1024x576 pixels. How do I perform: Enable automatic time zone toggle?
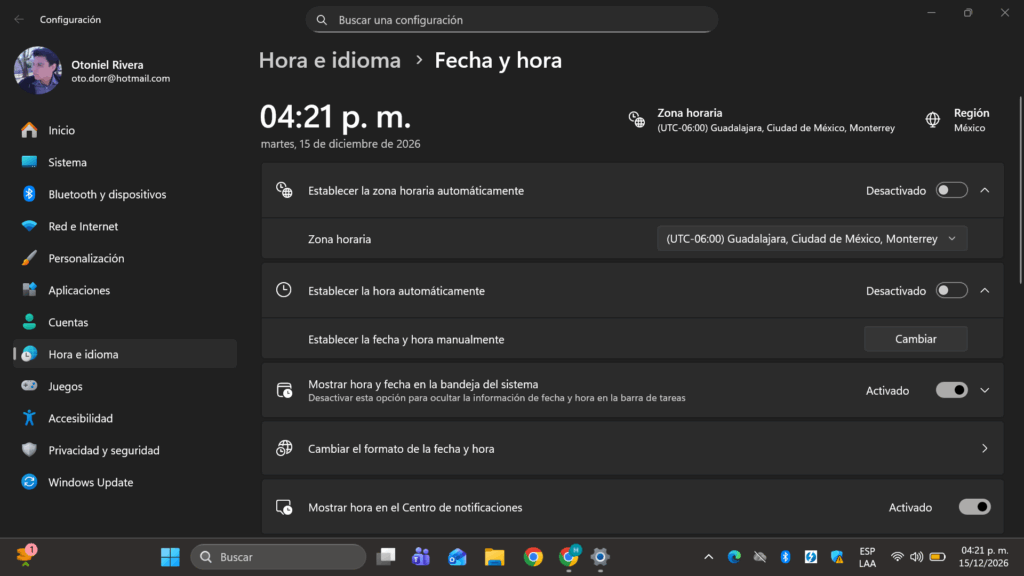click(x=952, y=190)
